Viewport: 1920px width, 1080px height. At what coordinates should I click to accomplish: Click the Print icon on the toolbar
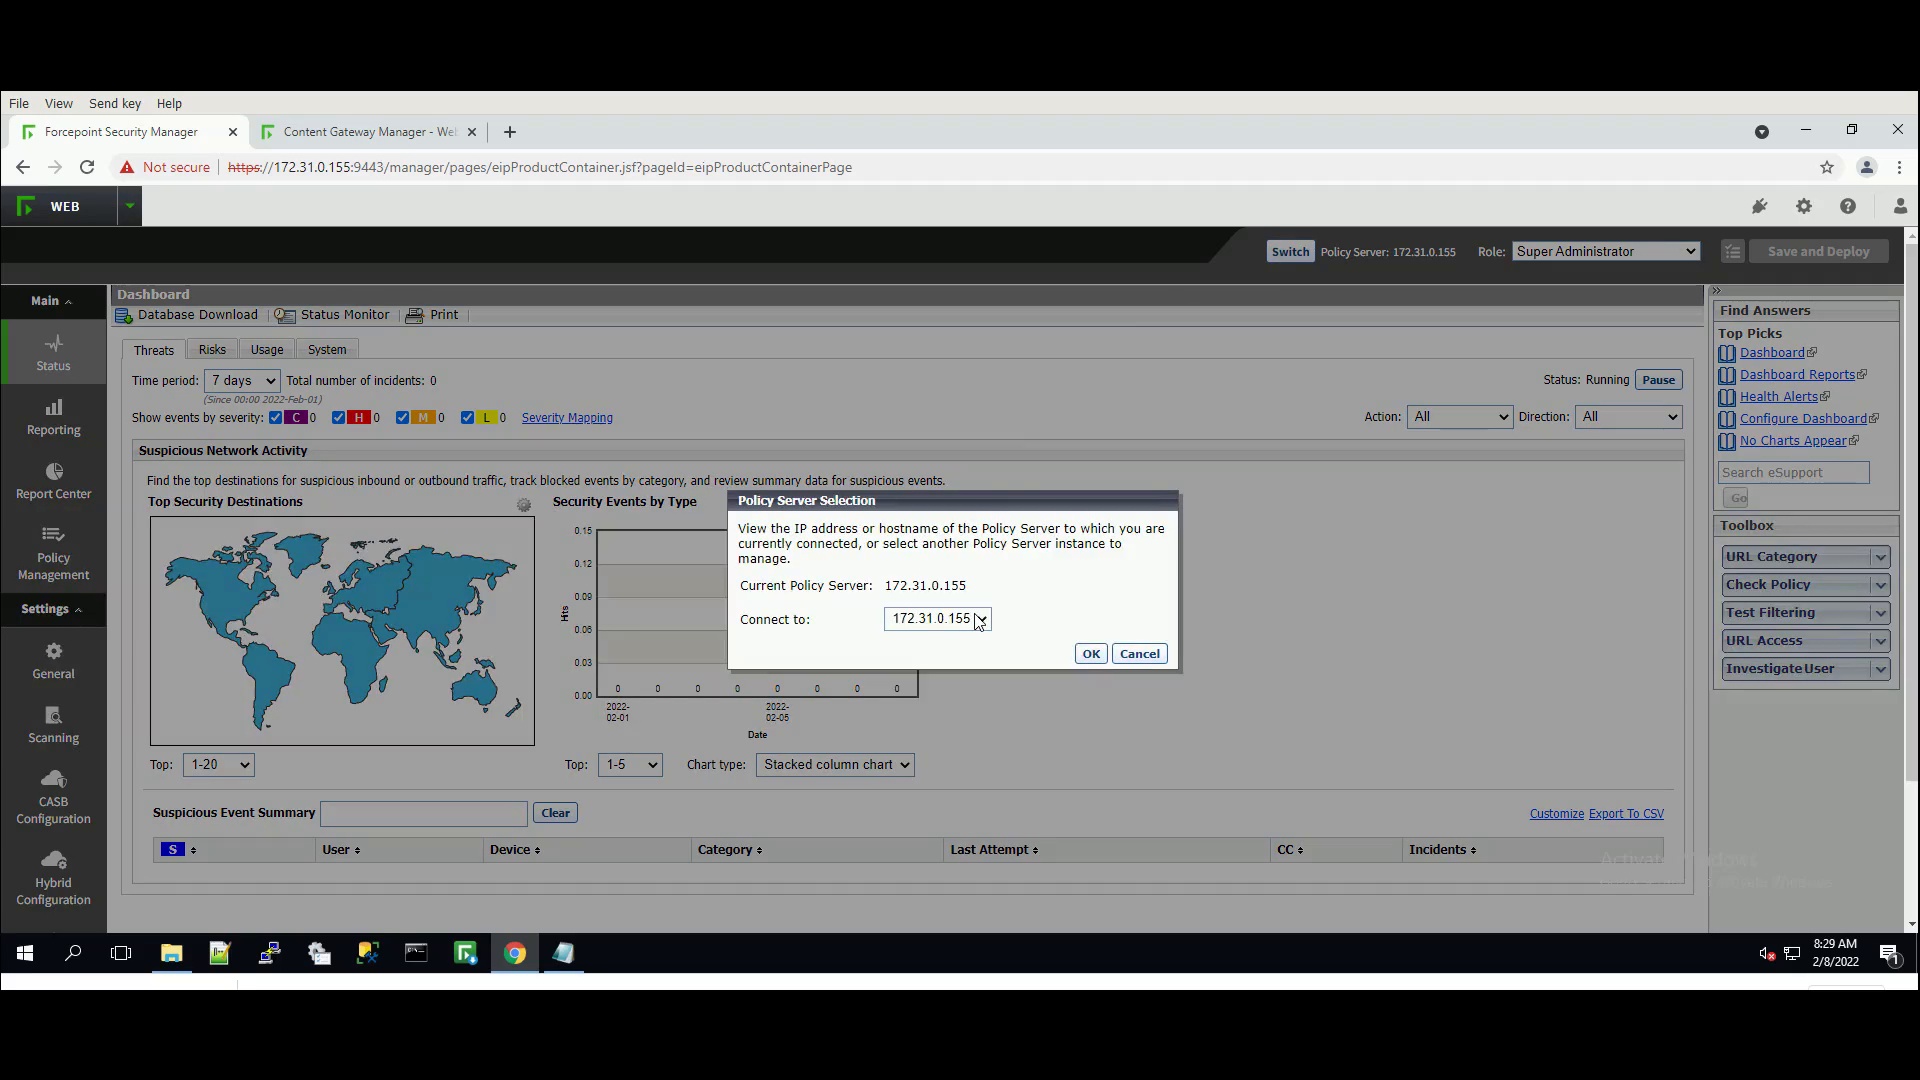pyautogui.click(x=414, y=316)
